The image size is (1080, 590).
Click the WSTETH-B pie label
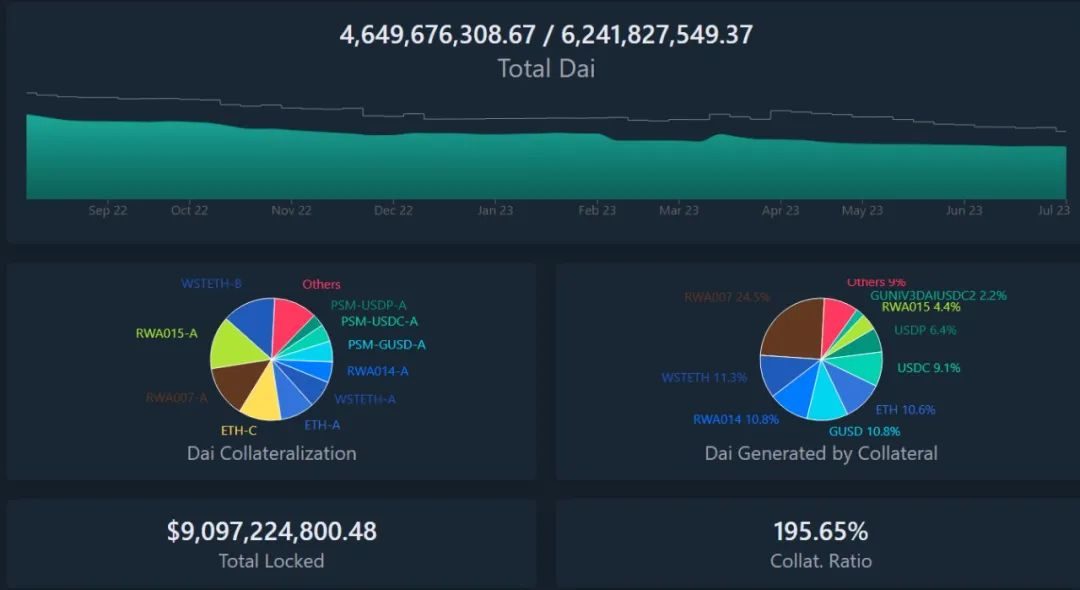(211, 284)
